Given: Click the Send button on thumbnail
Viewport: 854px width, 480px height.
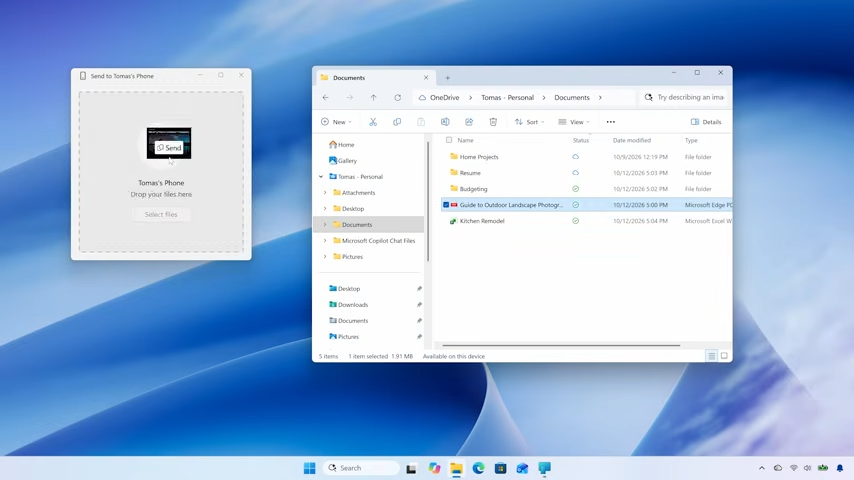Looking at the screenshot, I should pyautogui.click(x=169, y=148).
